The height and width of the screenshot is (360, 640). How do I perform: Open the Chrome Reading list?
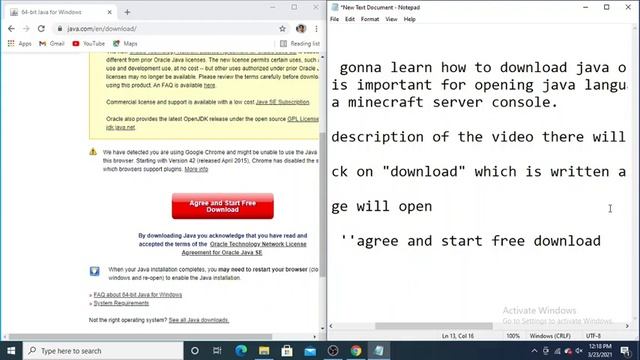300,43
